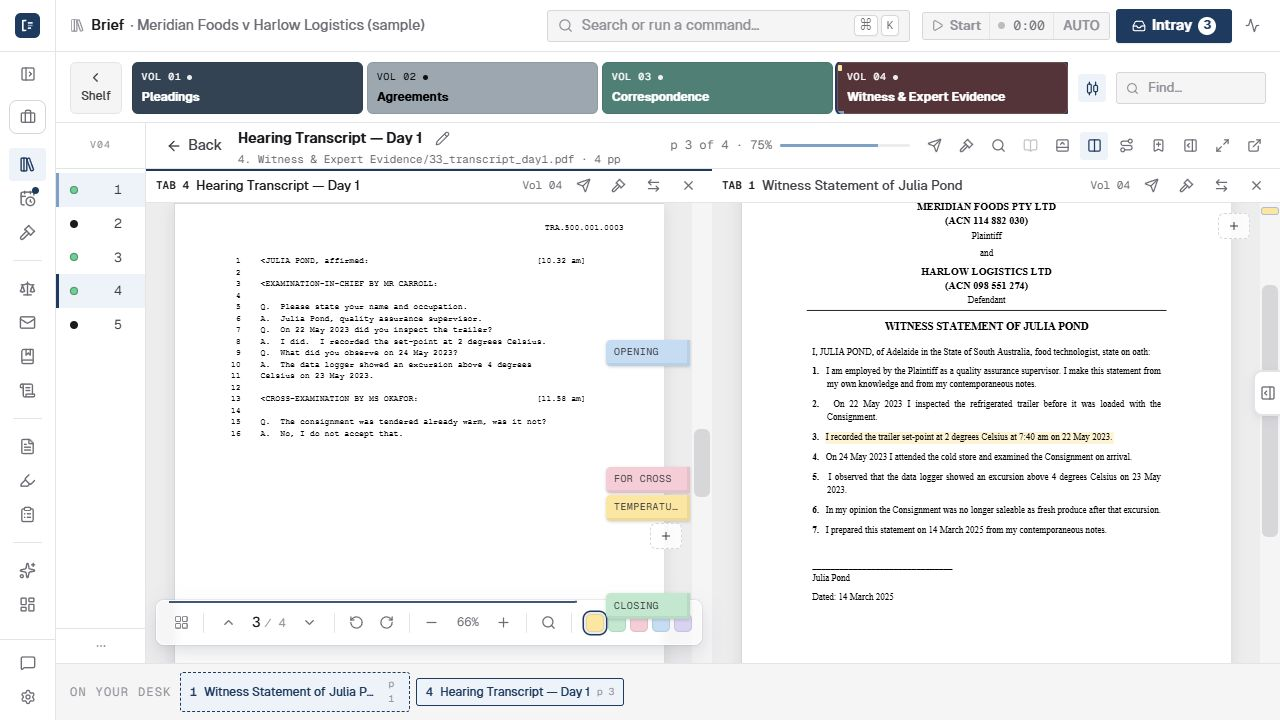Toggle the sidebar panel icon at top

tap(28, 74)
